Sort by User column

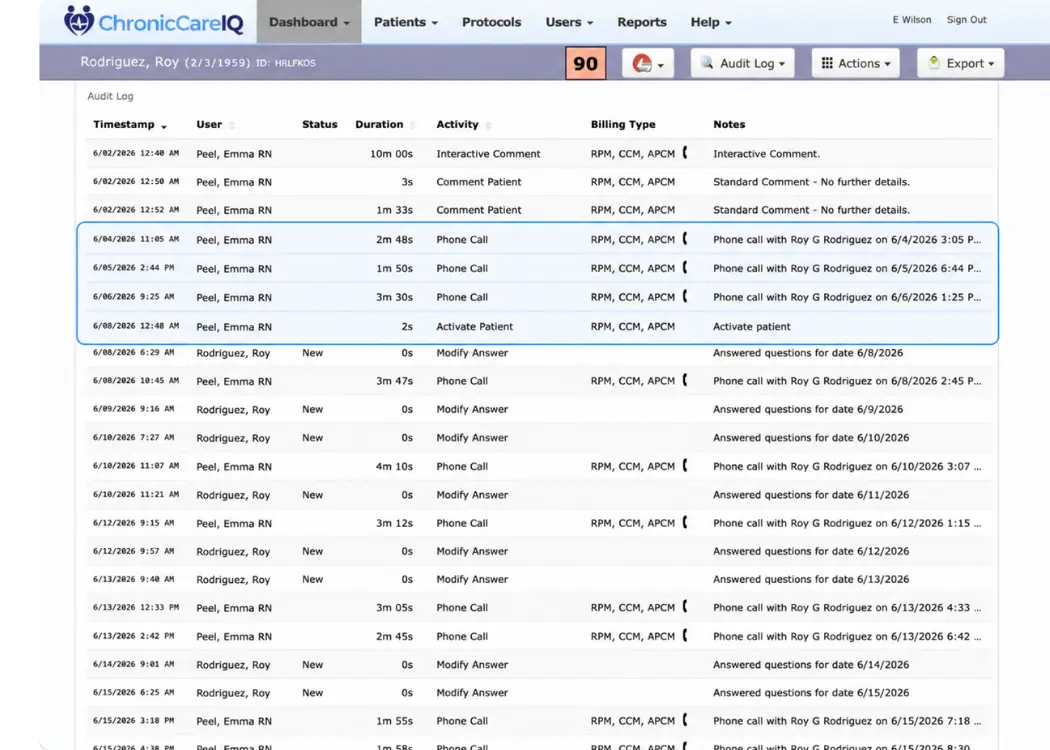215,125
